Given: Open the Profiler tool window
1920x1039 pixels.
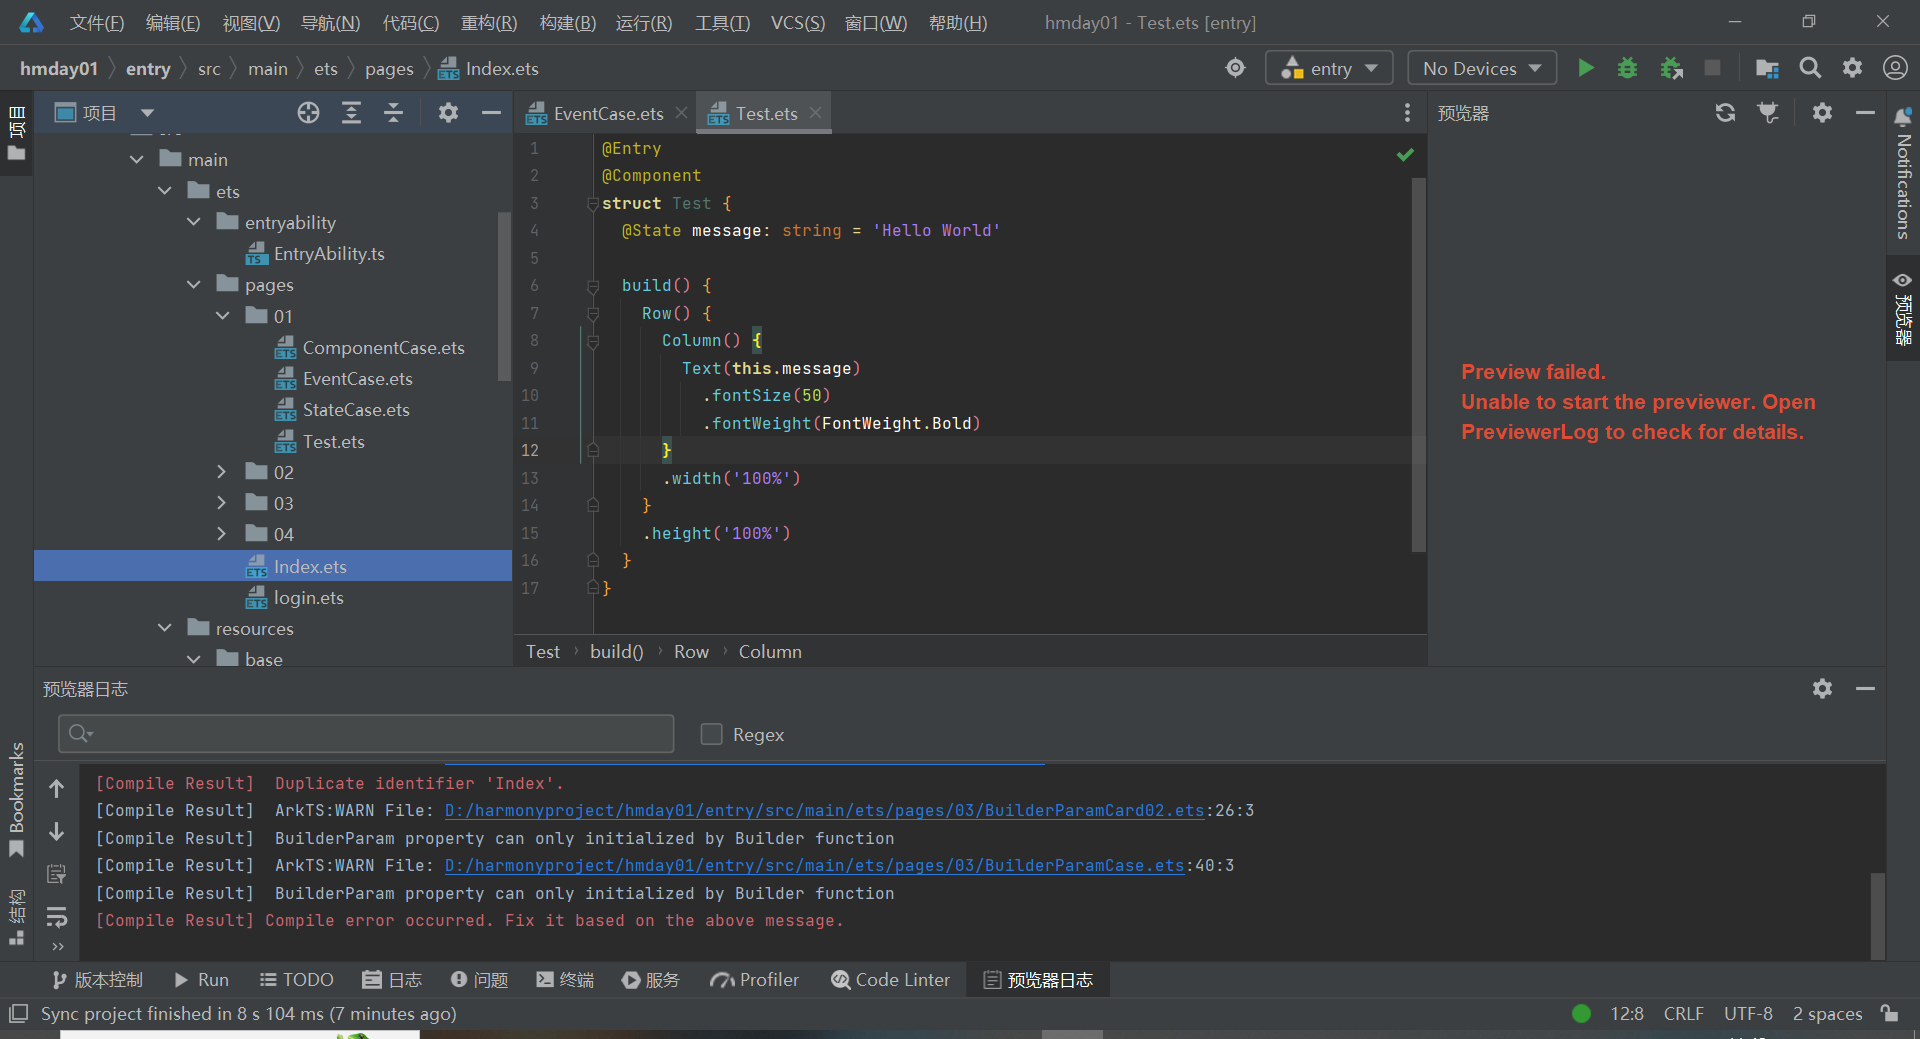Looking at the screenshot, I should tap(755, 980).
